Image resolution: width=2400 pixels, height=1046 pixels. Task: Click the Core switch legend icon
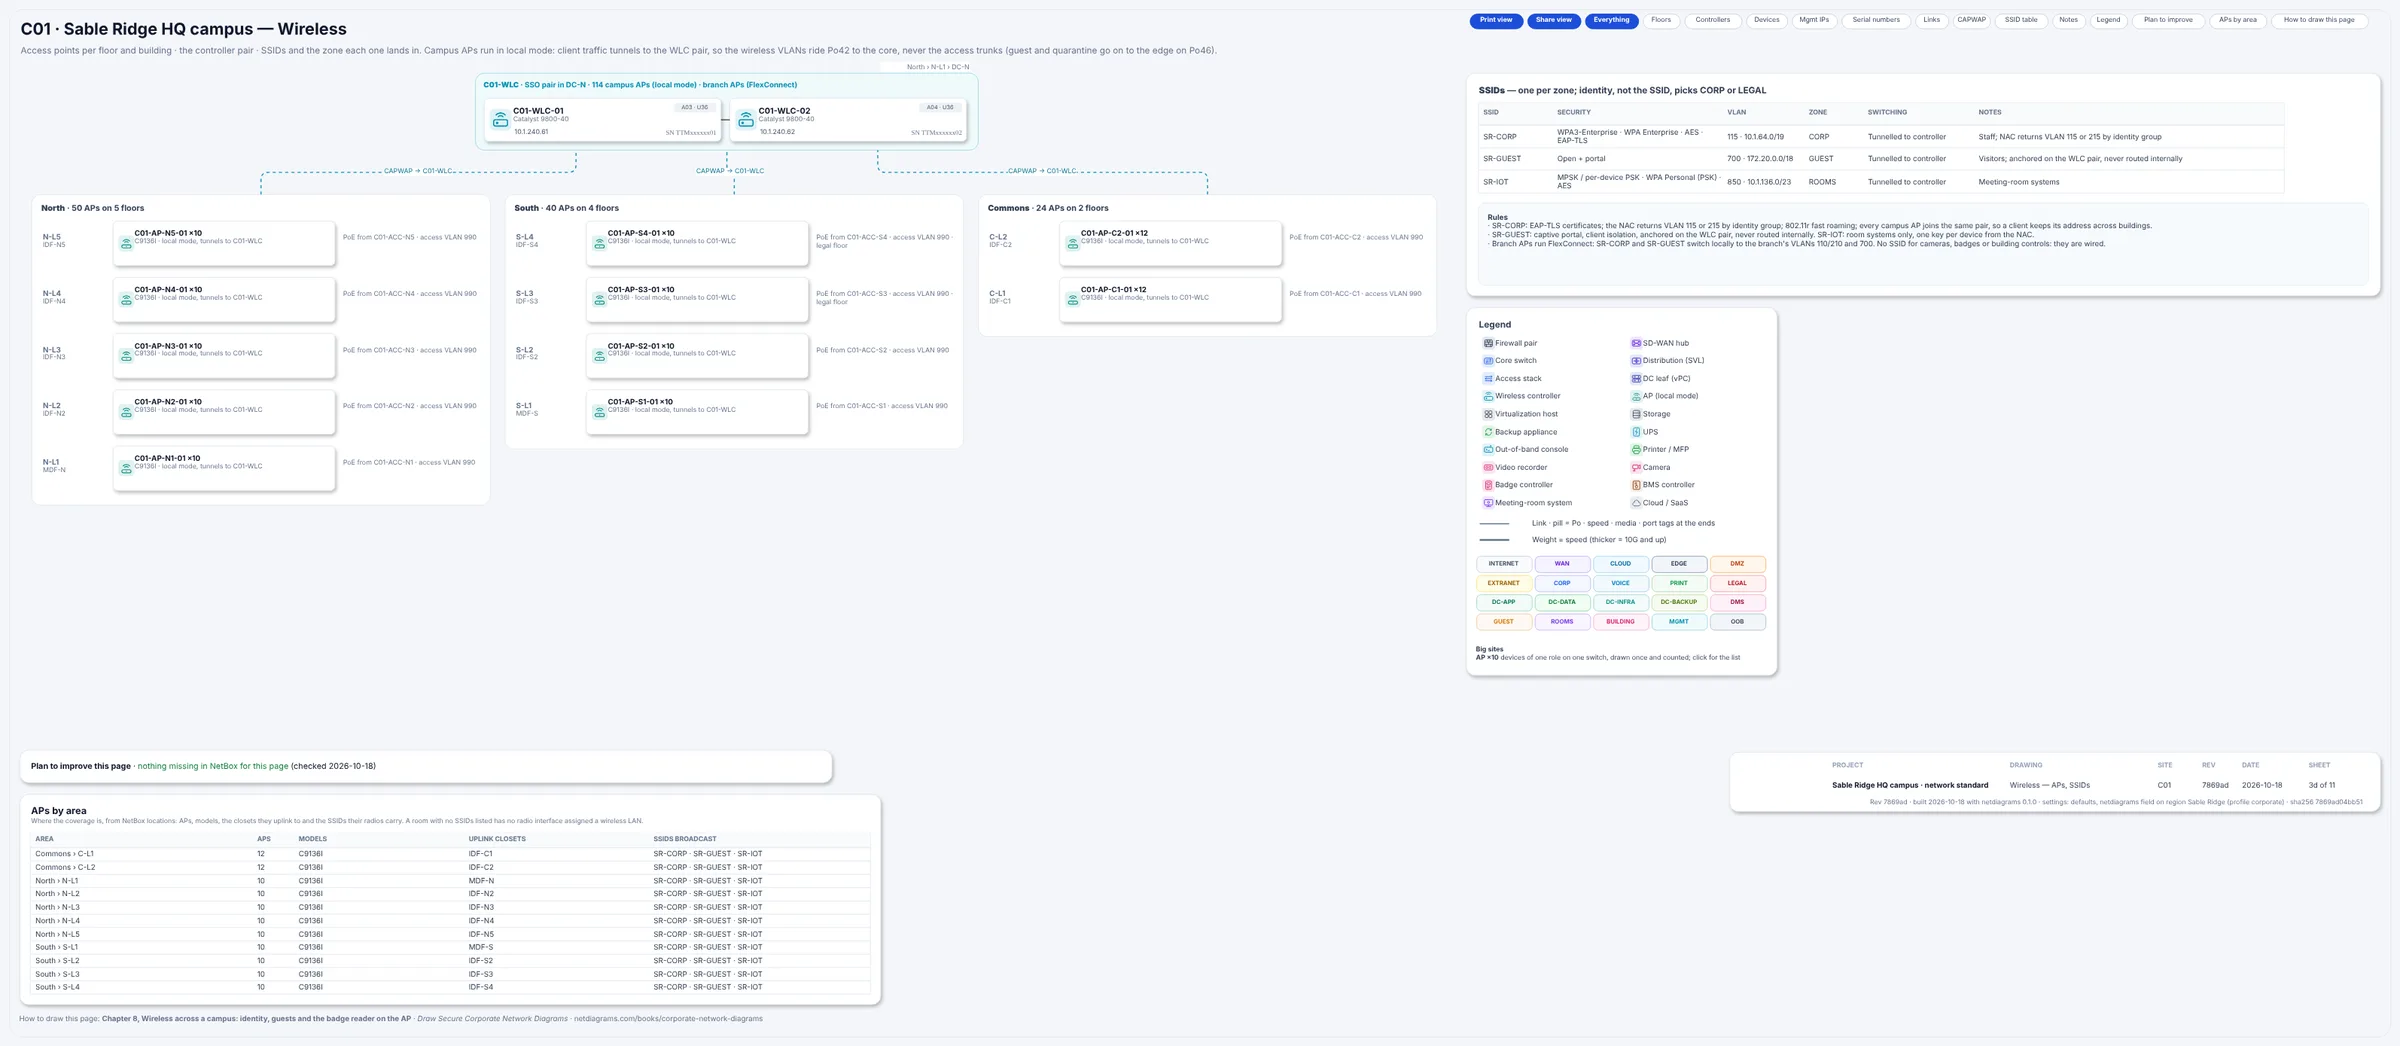click(1488, 361)
